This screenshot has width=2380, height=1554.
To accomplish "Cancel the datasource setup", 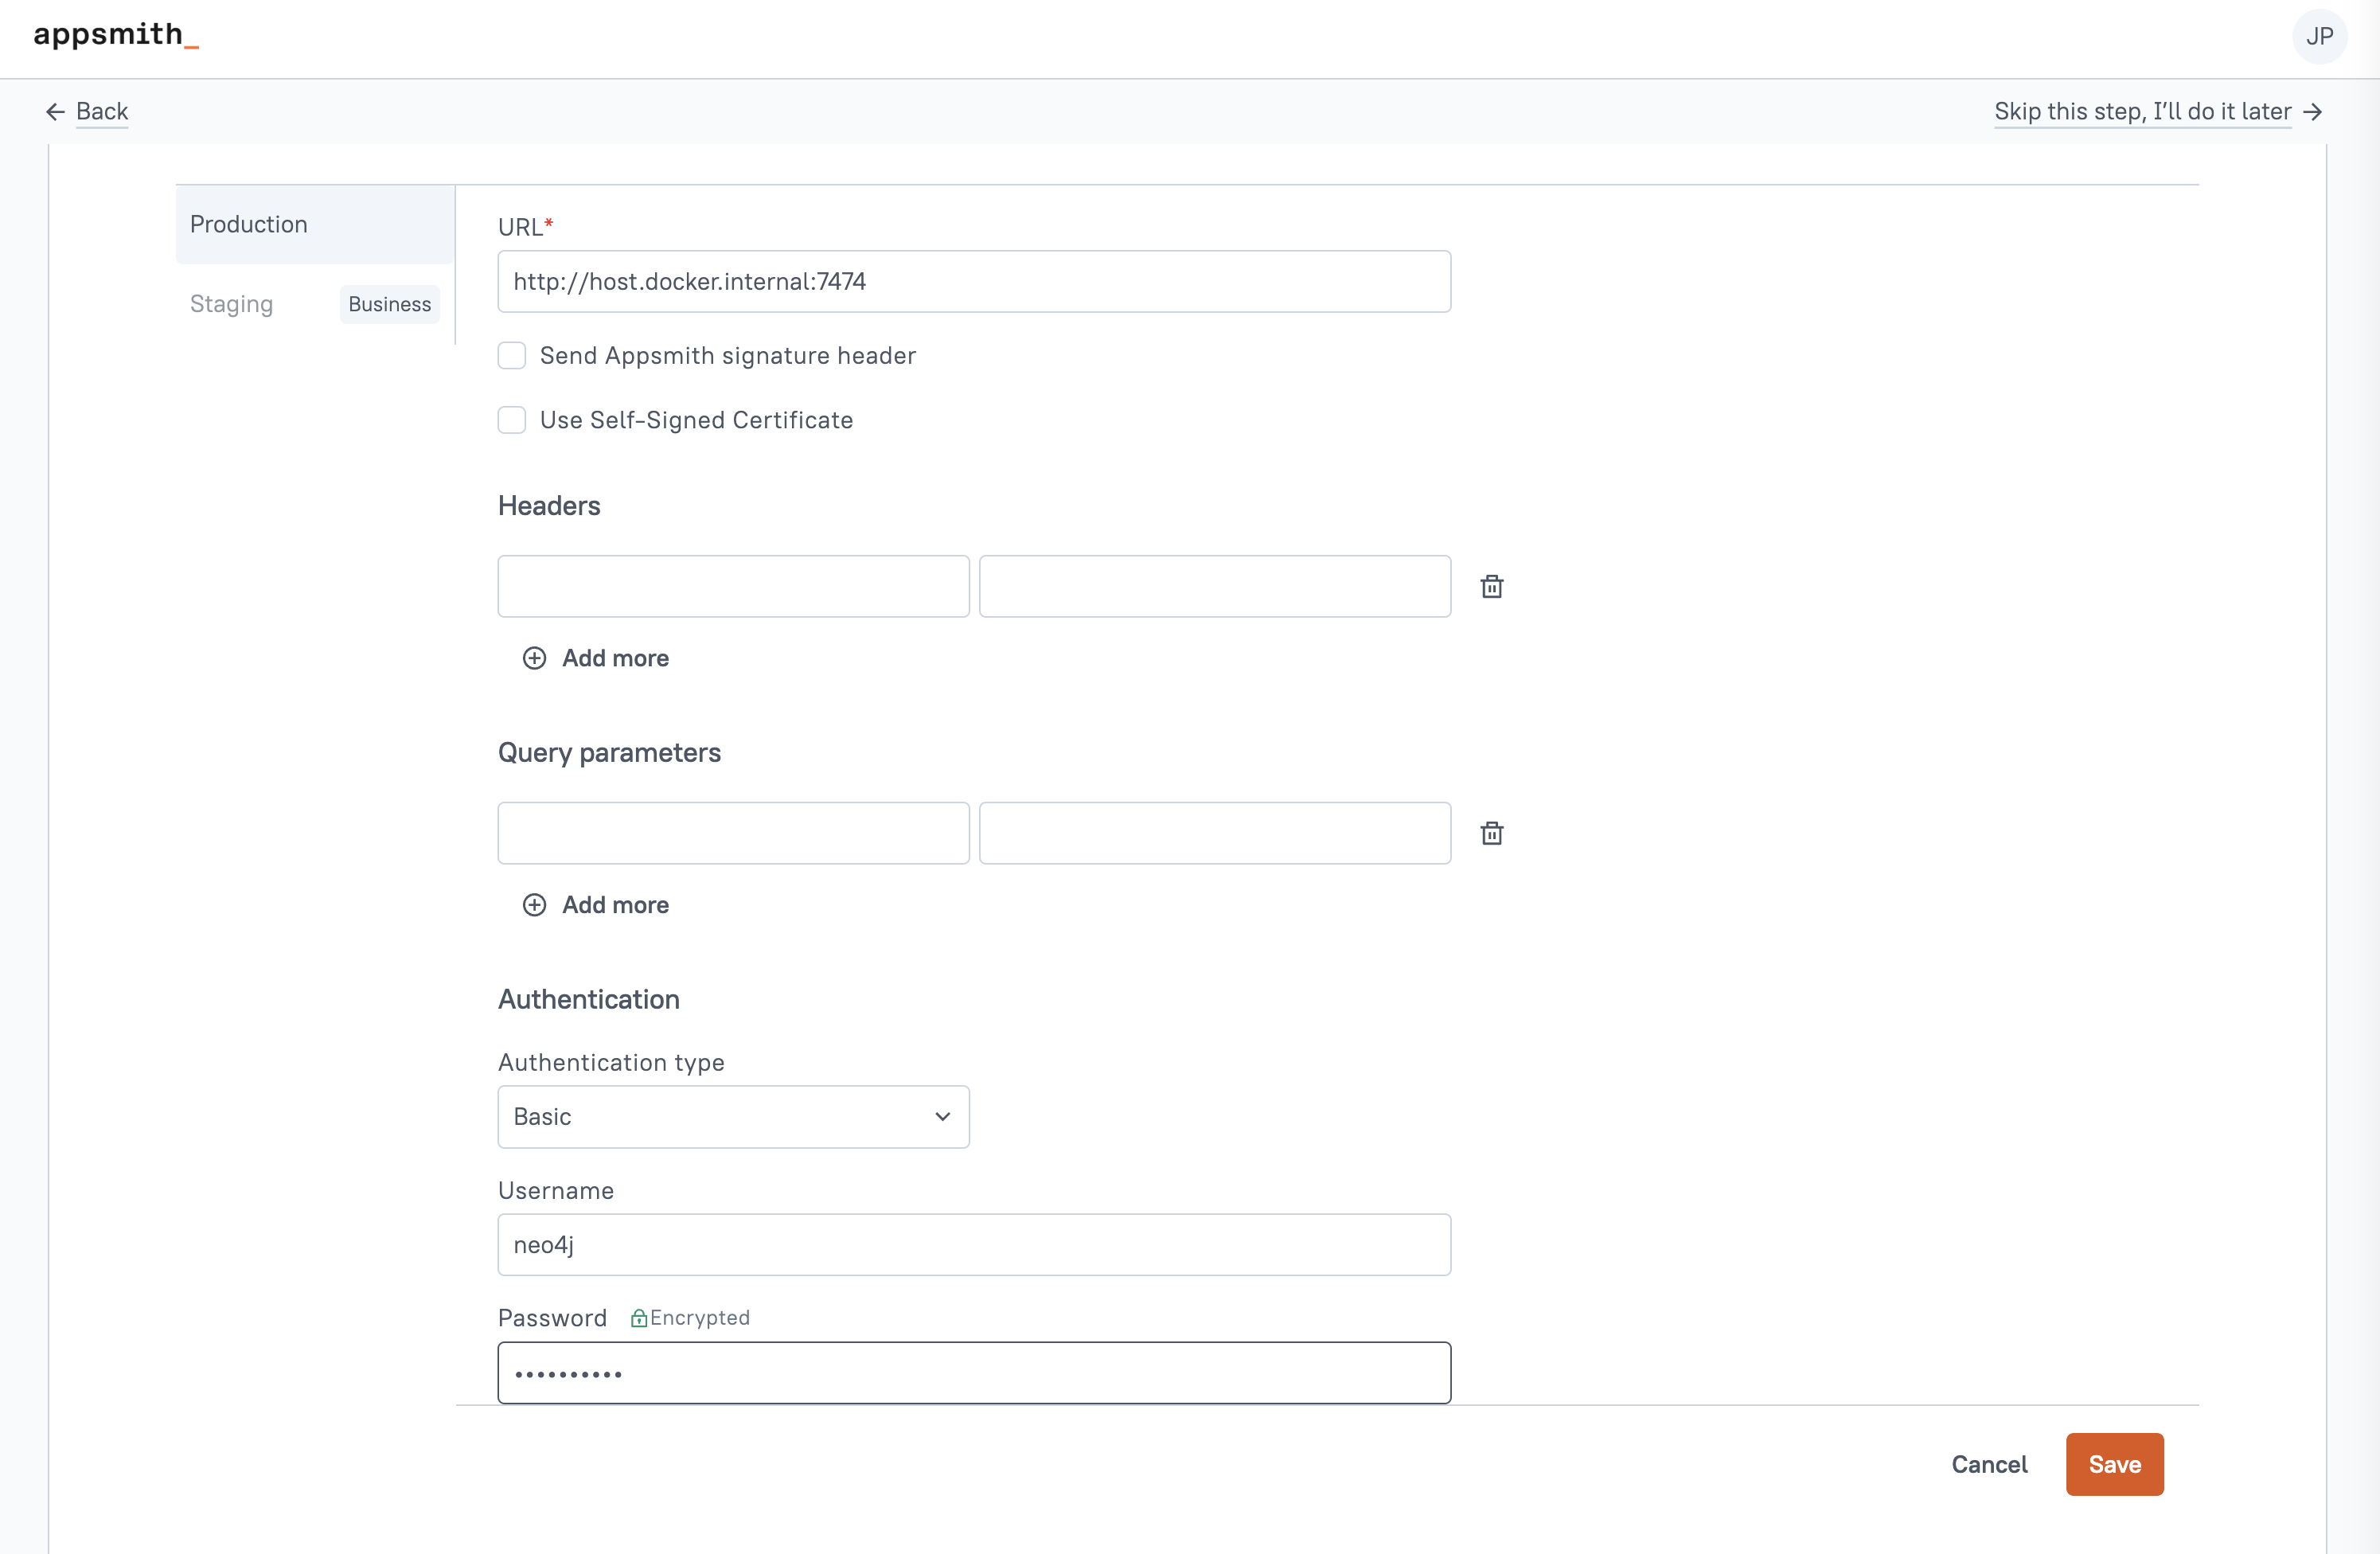I will pos(1989,1464).
